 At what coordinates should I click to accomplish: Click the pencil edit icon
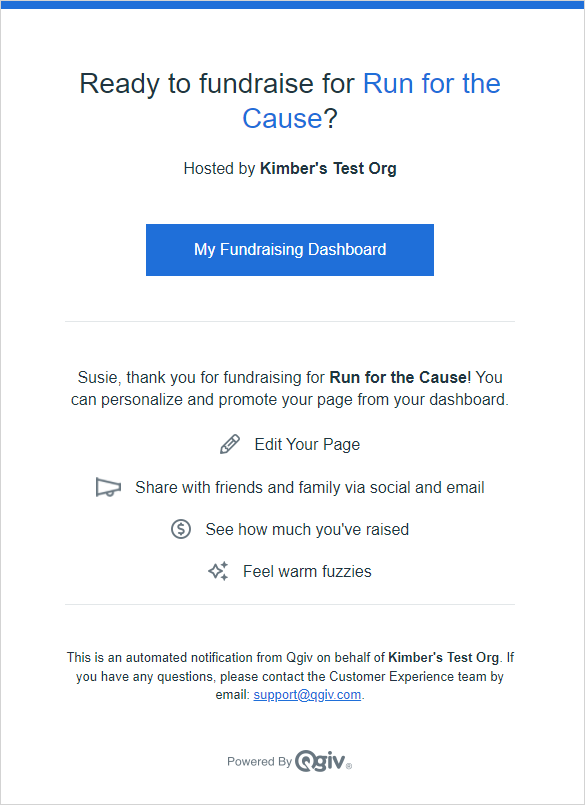tap(230, 444)
